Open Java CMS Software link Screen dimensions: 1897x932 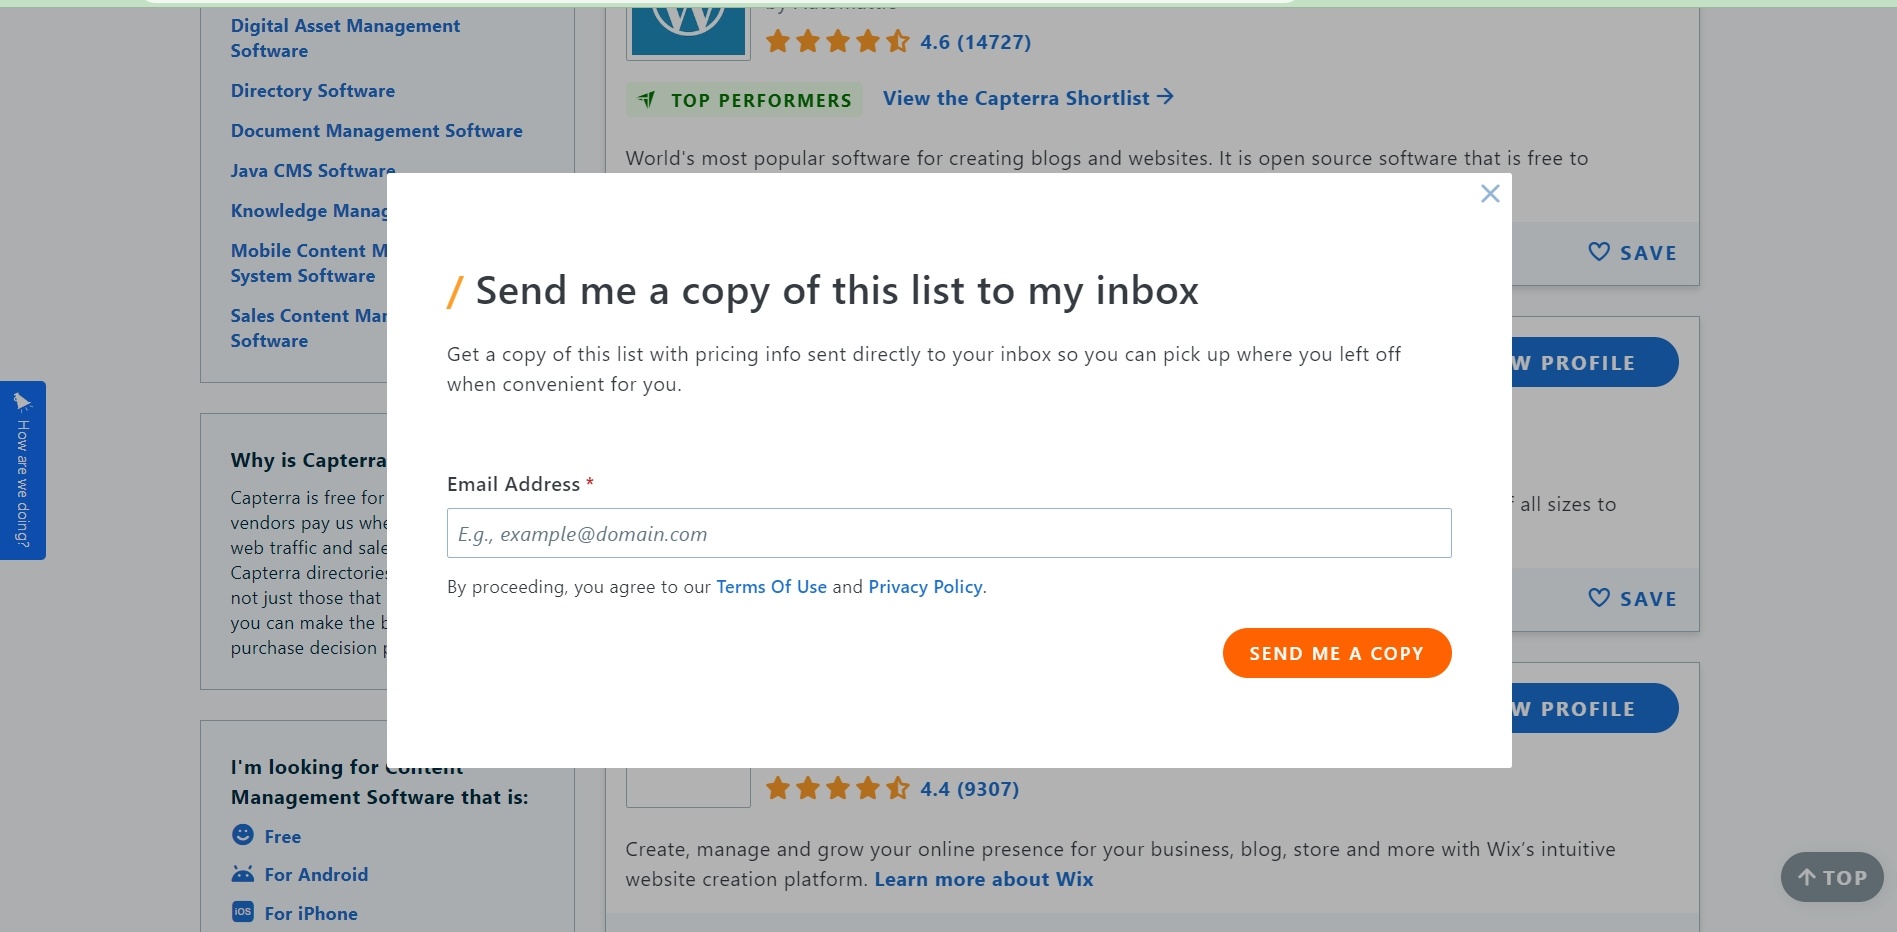pos(312,171)
